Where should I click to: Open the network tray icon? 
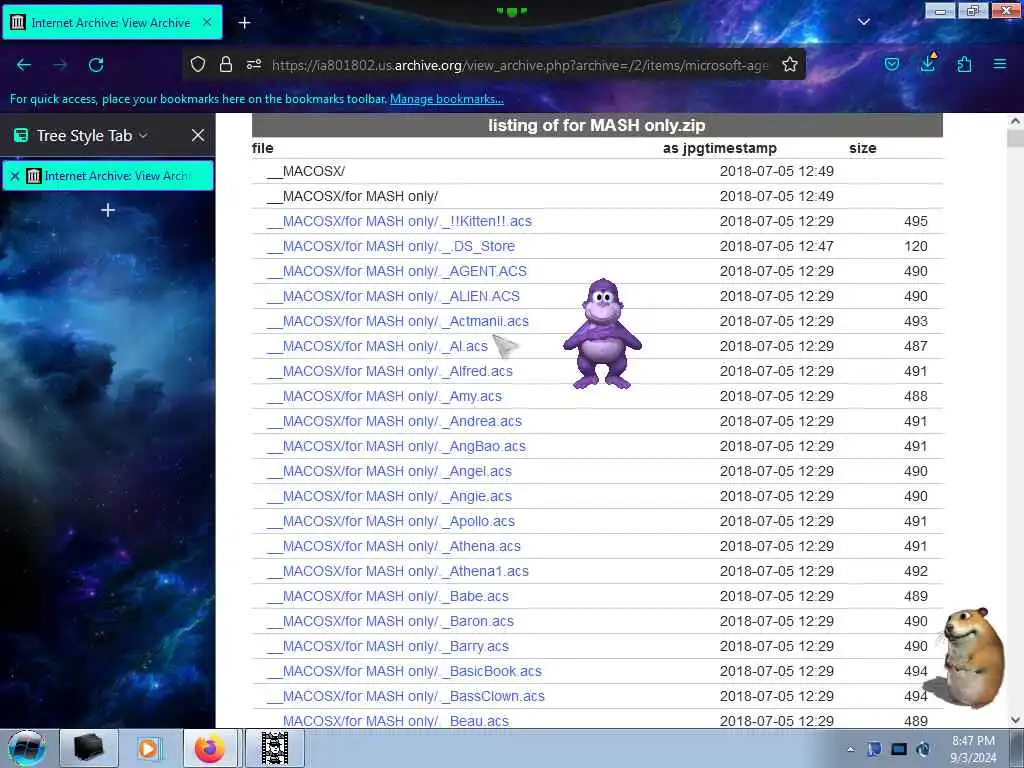click(899, 749)
